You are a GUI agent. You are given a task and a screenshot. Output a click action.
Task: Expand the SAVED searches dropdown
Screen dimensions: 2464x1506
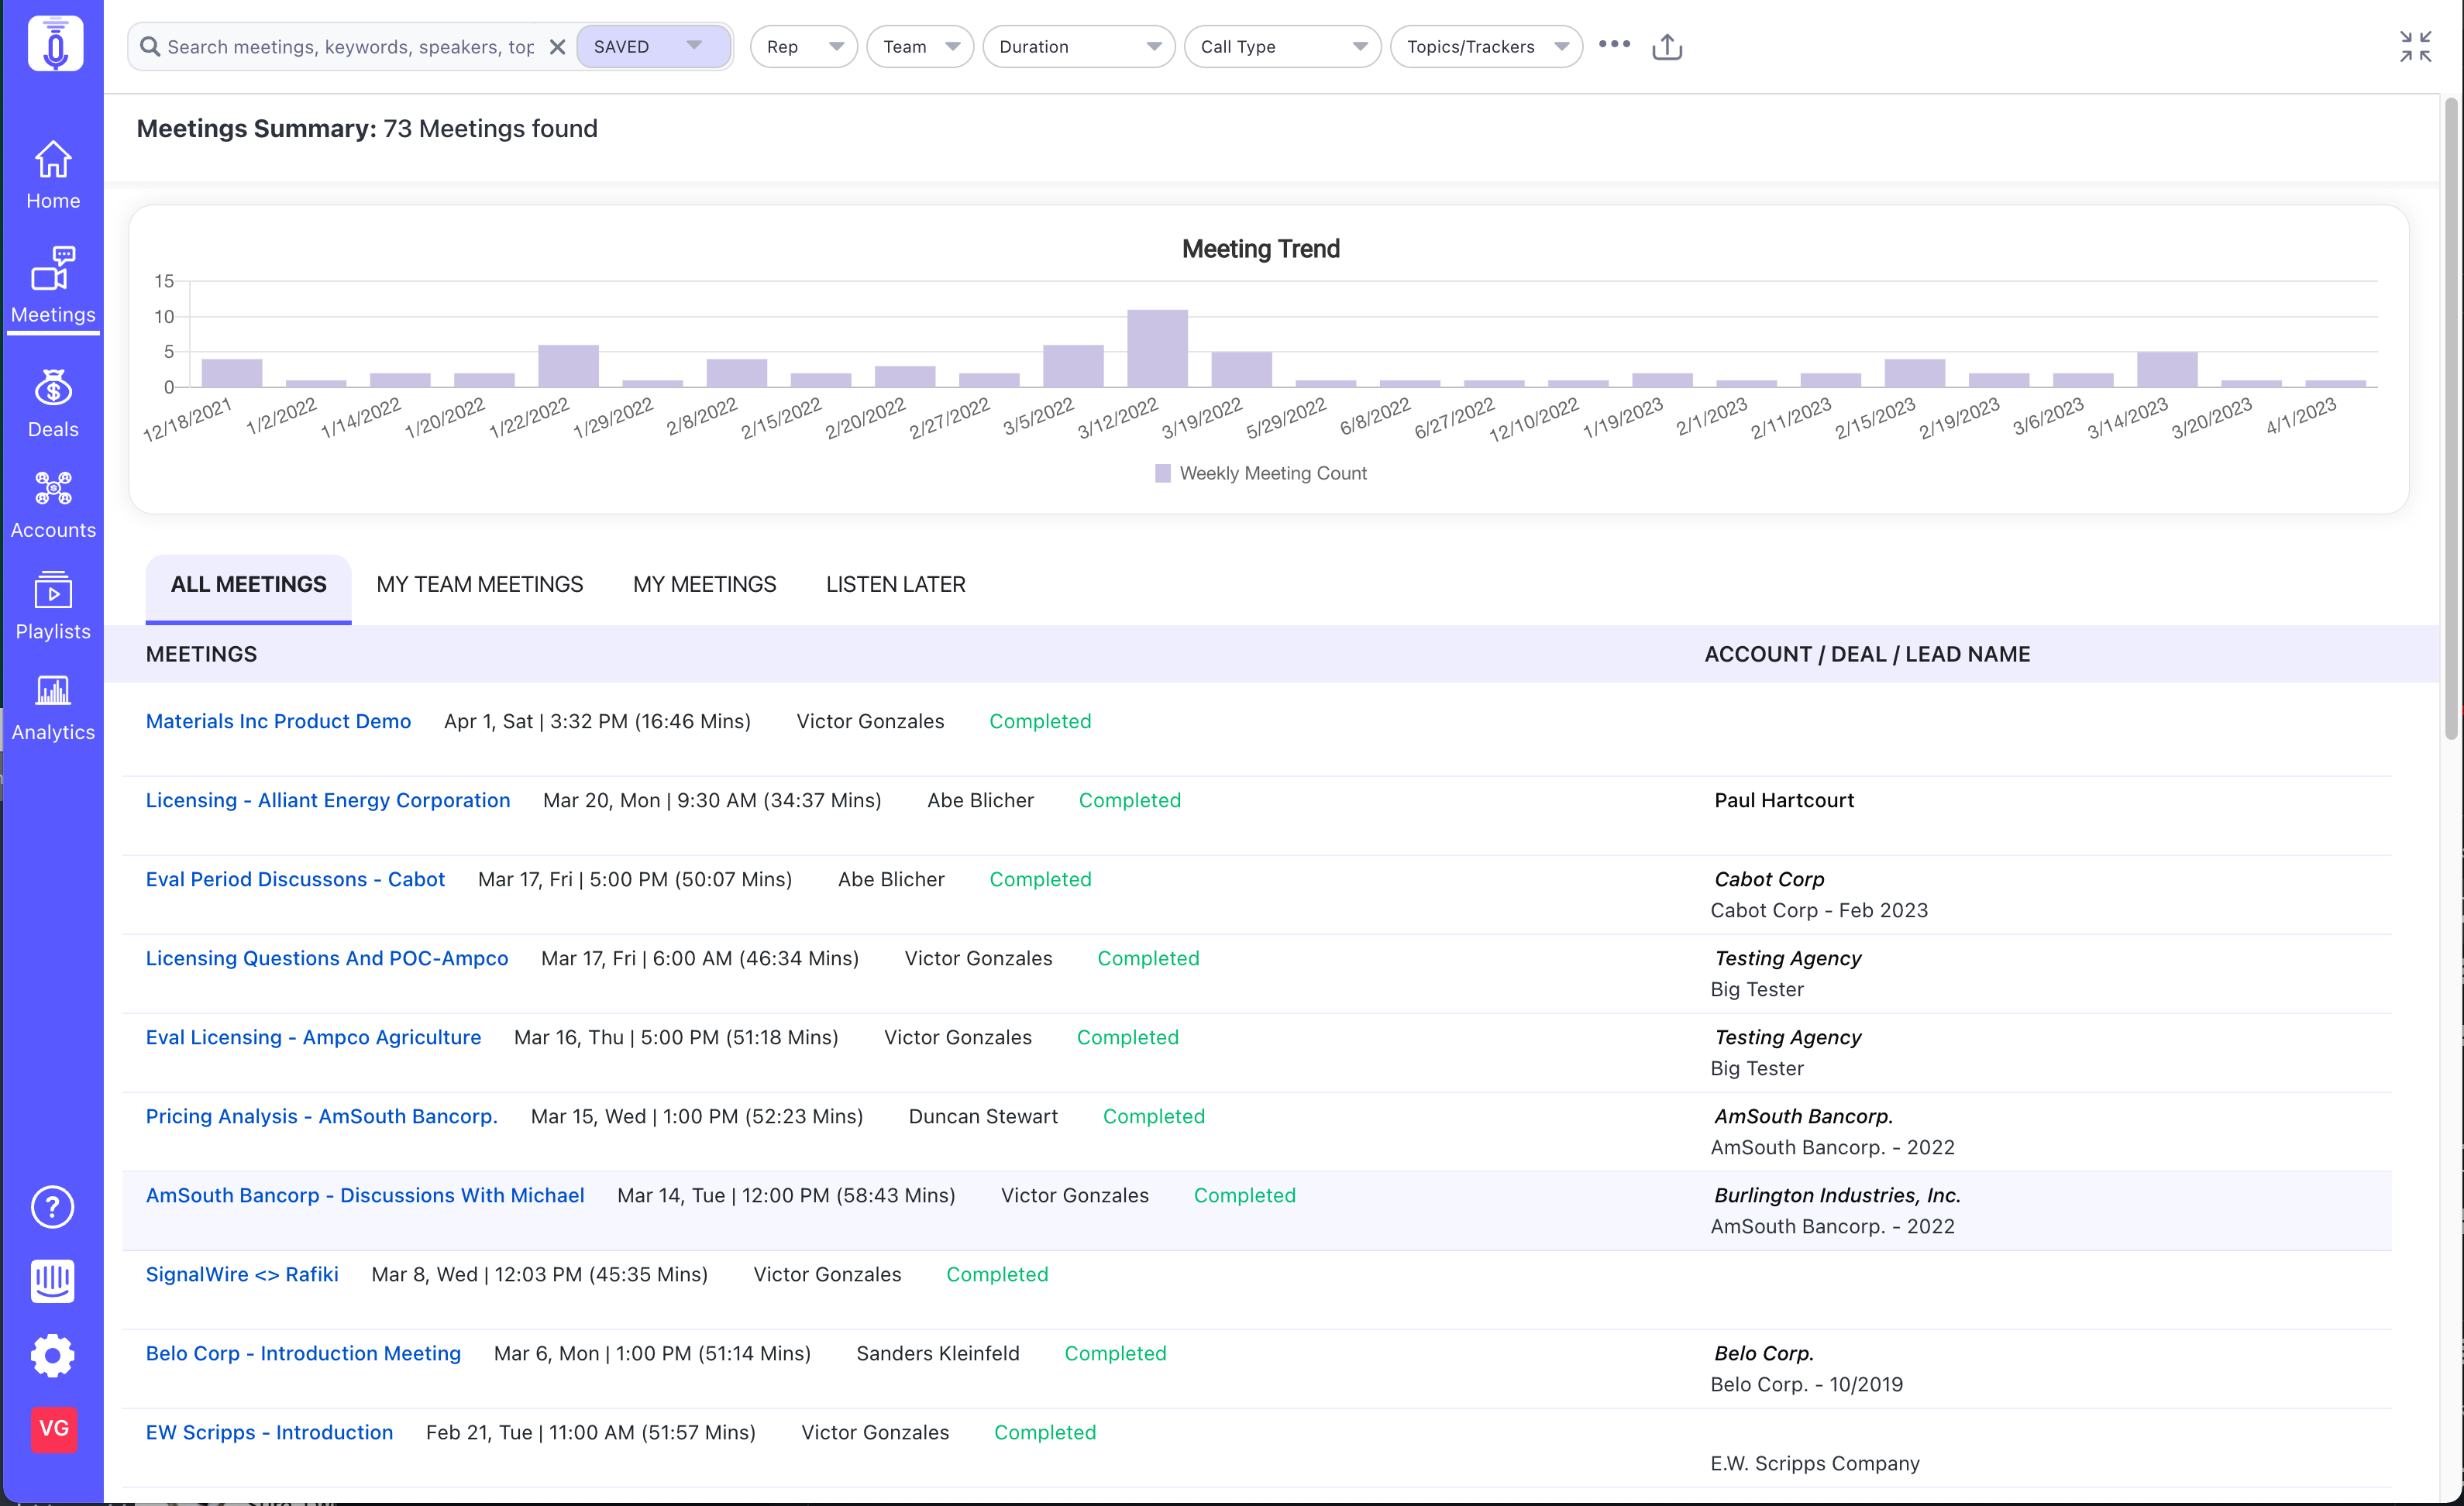(651, 47)
